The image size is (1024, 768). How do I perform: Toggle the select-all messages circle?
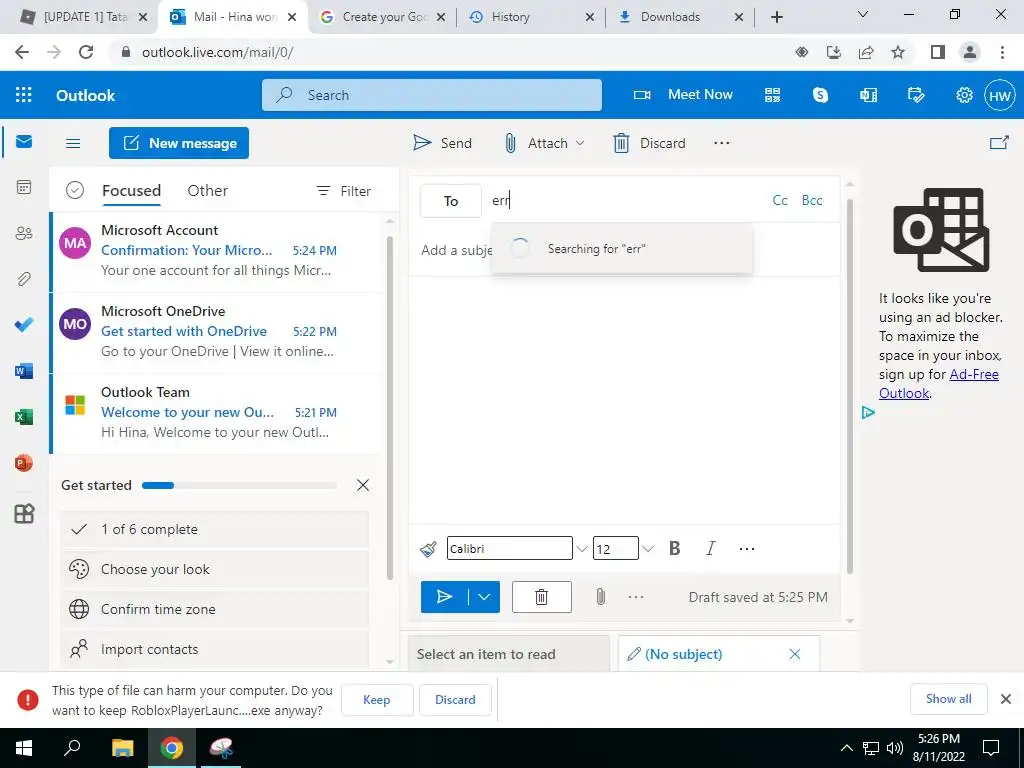[x=75, y=191]
